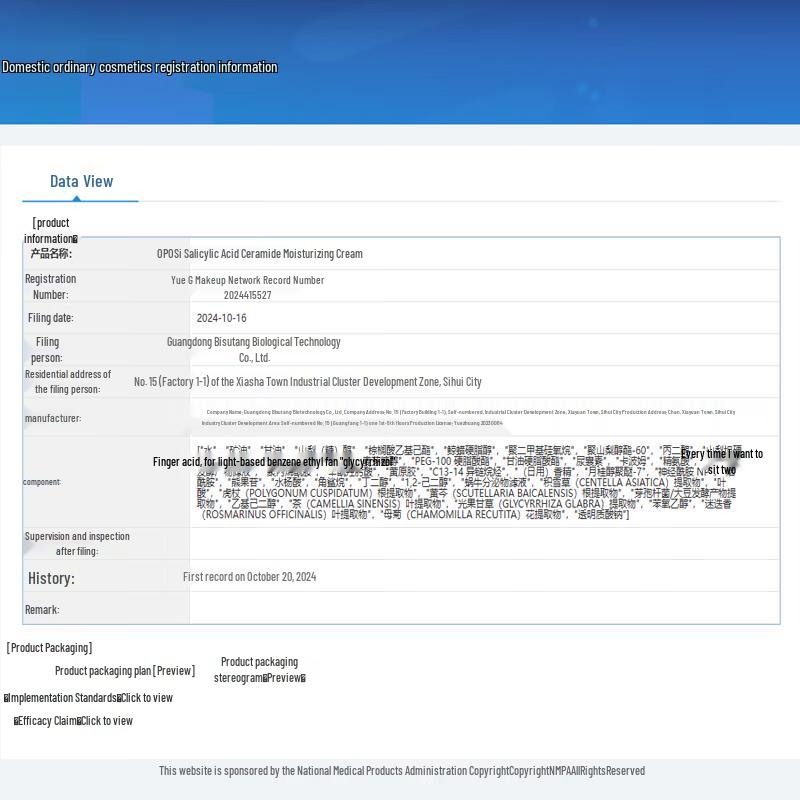Image resolution: width=800 pixels, height=800 pixels.
Task: Select the Guangdong Bisutang filing person name
Action: (254, 349)
